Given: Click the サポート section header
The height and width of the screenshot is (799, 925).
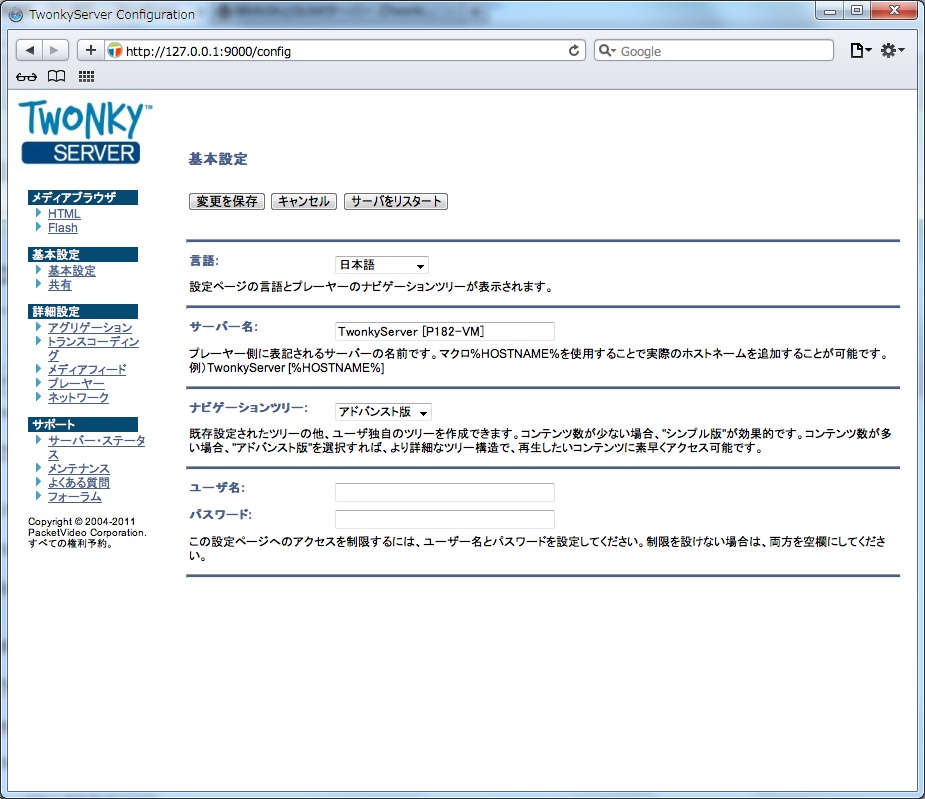Looking at the screenshot, I should 83,425.
